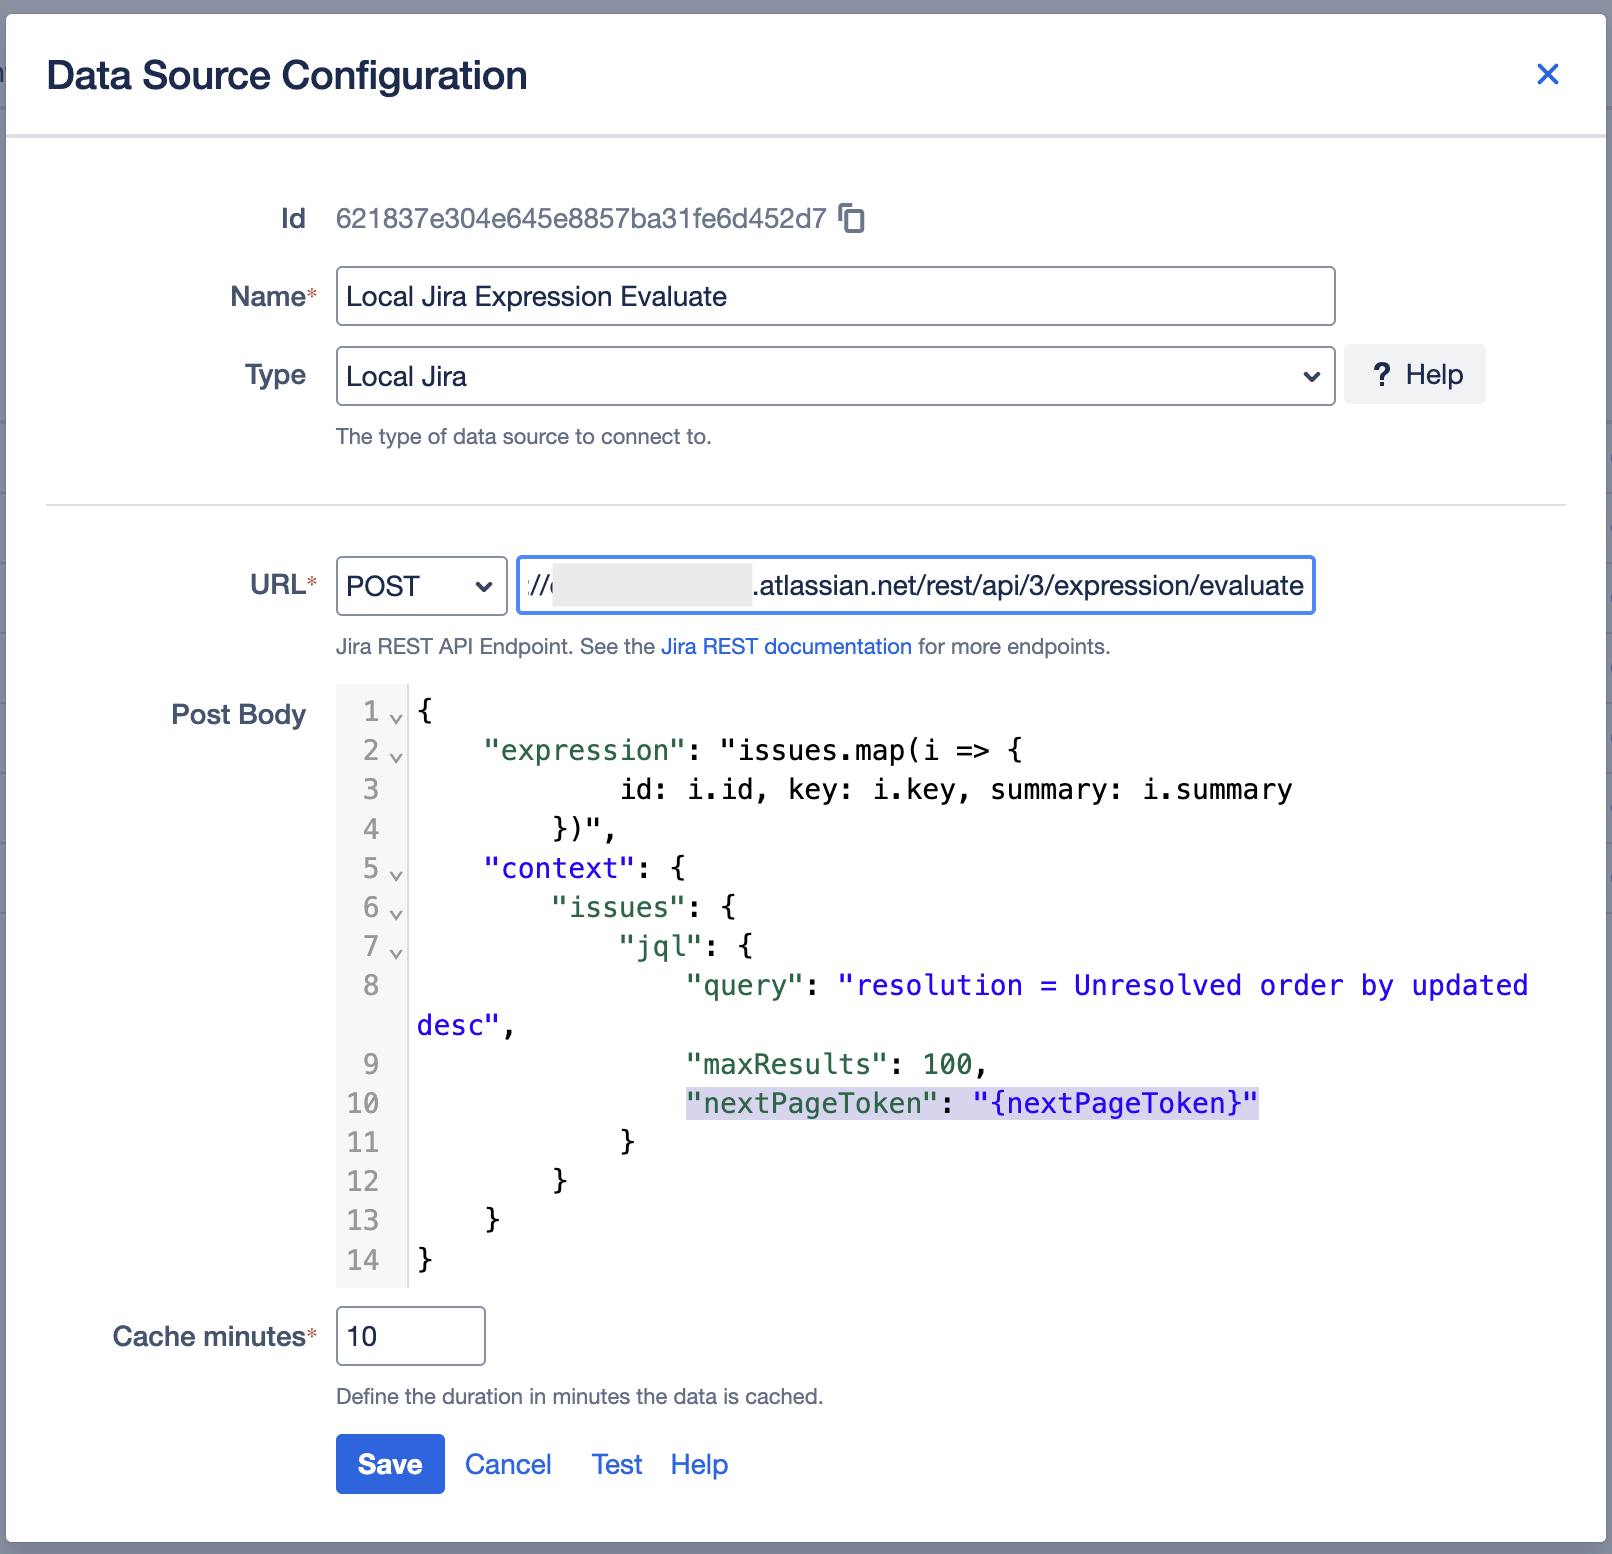Open the Type dropdown showing Local Jira
Viewport: 1612px width, 1554px height.
pos(834,377)
